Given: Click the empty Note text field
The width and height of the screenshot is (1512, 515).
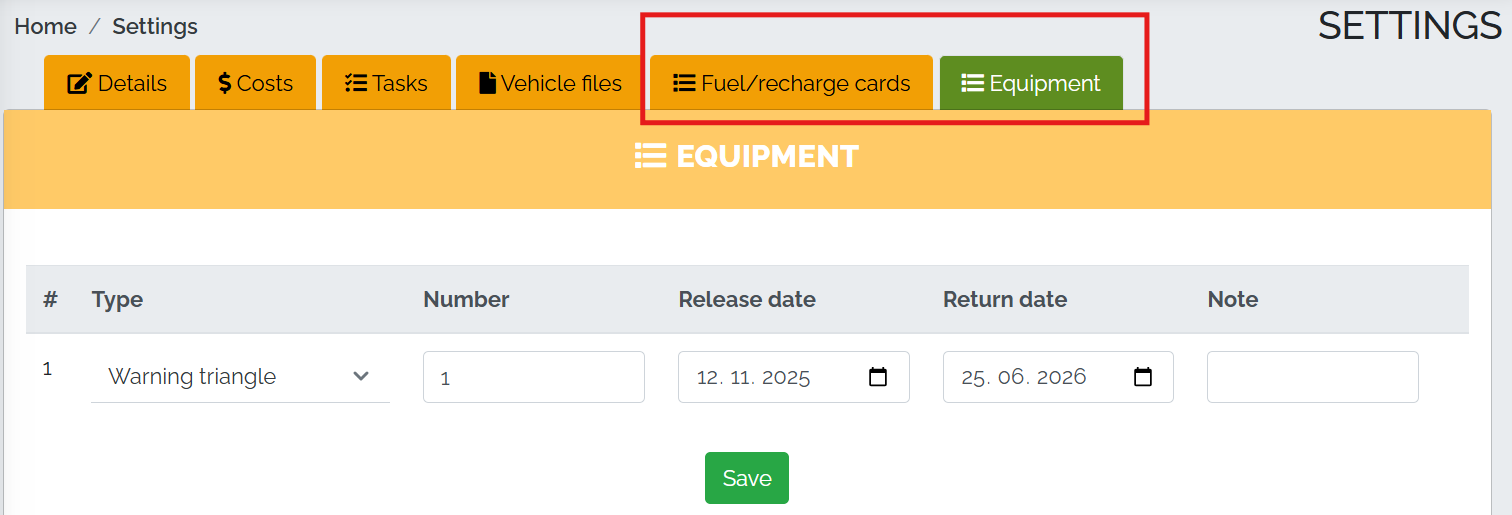Looking at the screenshot, I should coord(1312,377).
